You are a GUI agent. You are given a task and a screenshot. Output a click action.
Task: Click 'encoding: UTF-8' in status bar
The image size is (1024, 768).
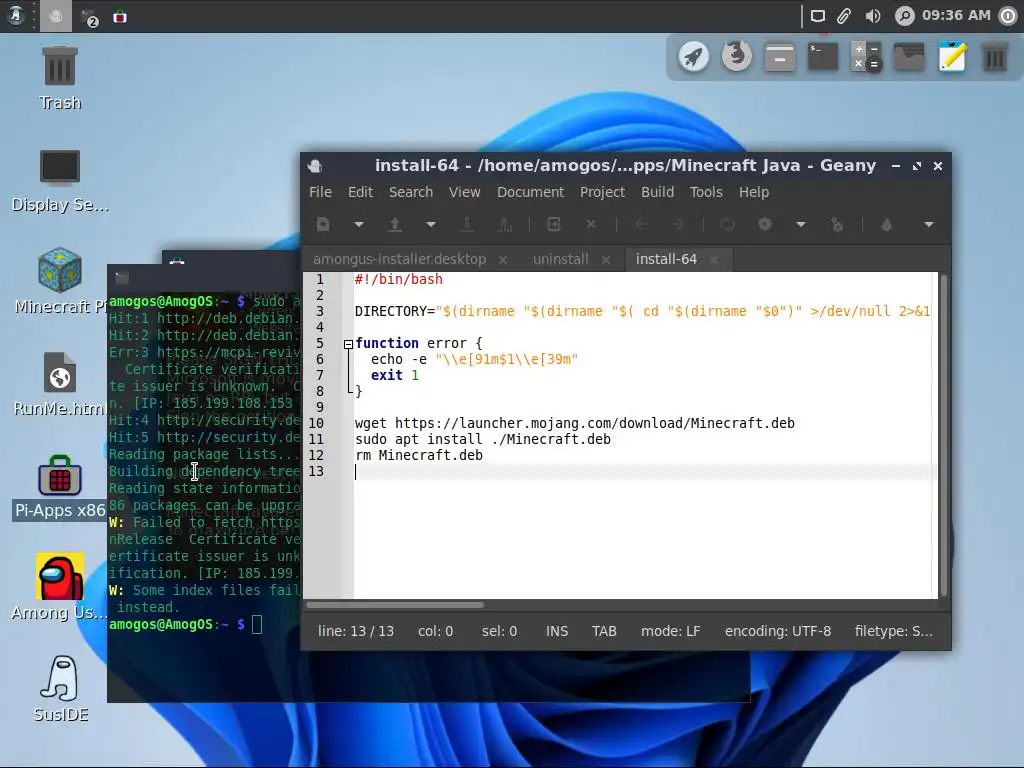778,632
